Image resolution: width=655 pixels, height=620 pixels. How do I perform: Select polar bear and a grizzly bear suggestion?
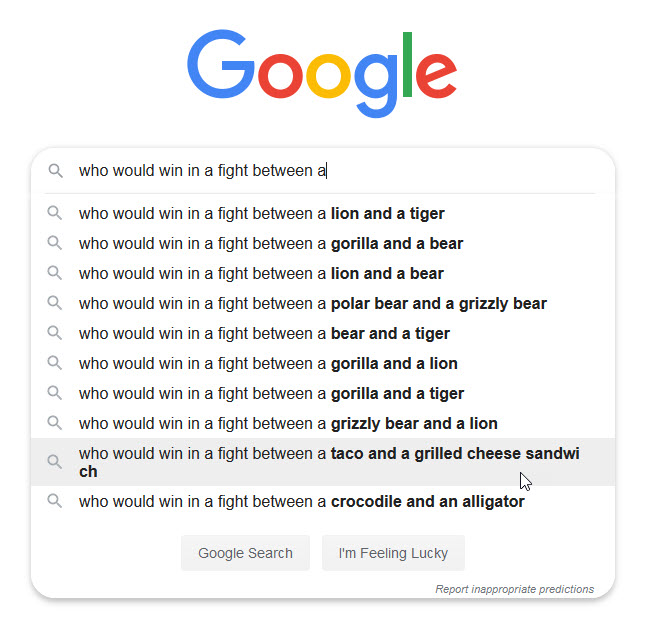[x=313, y=303]
